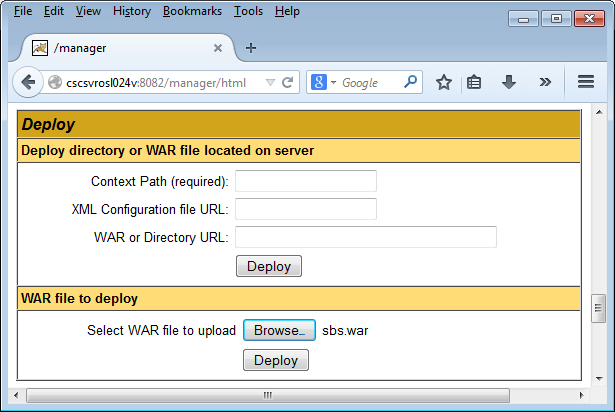Open the Tools menu

pos(248,11)
